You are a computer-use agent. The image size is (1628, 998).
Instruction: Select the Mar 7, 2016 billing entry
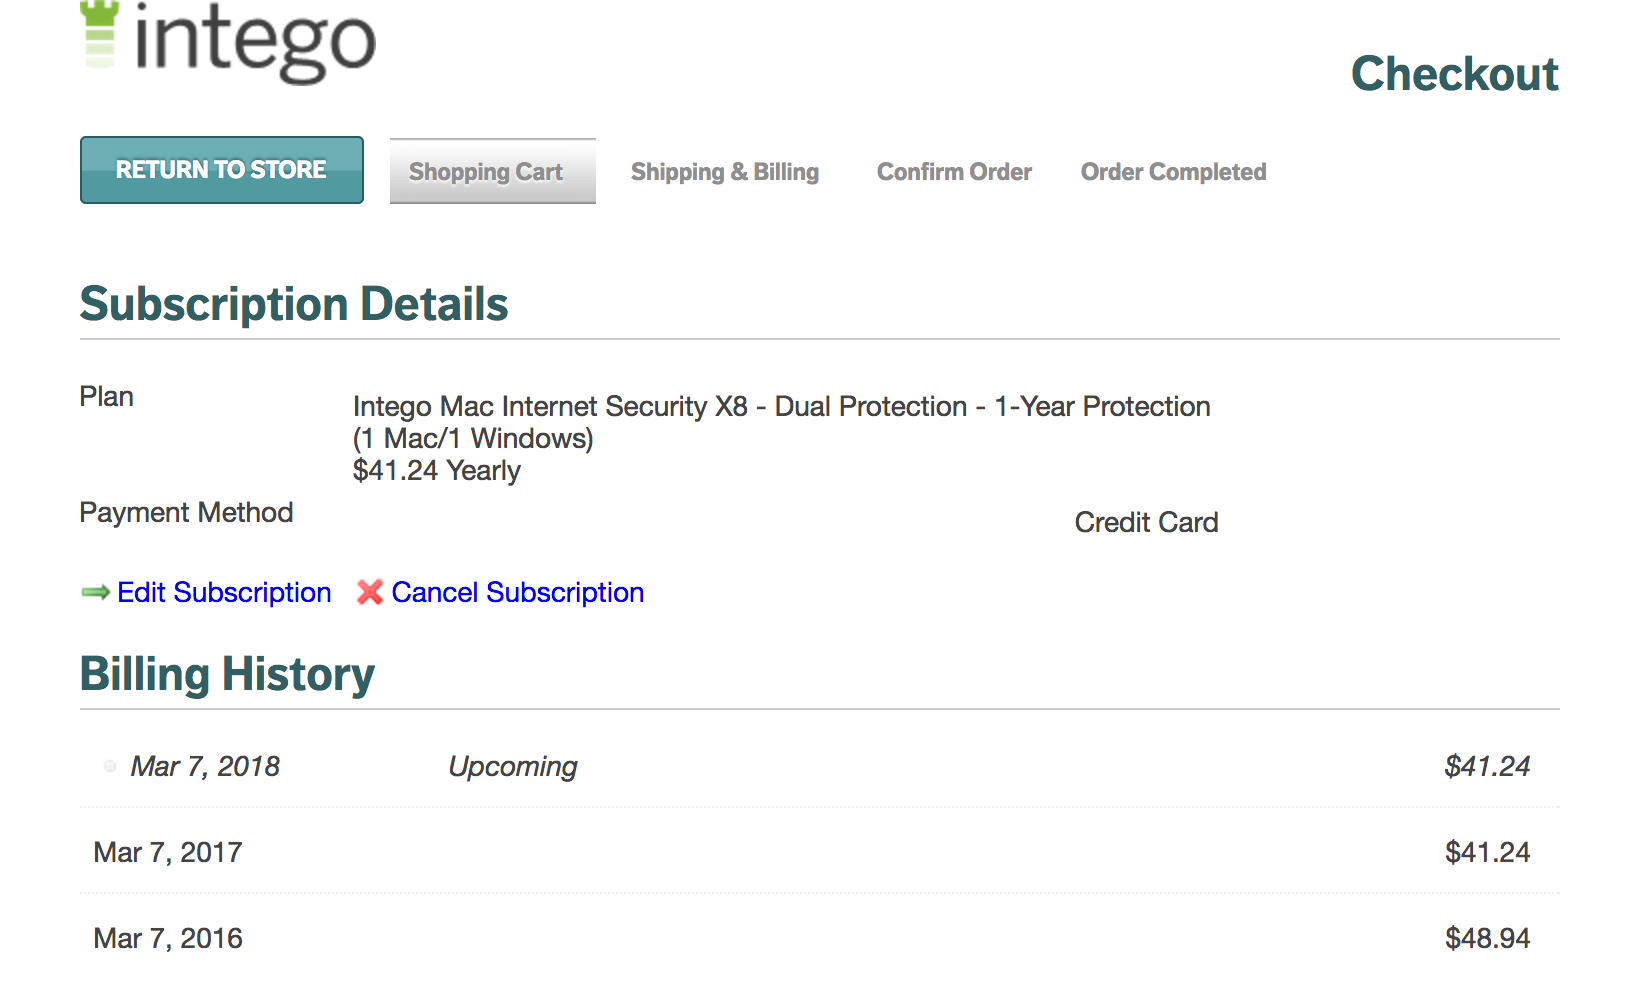click(820, 938)
